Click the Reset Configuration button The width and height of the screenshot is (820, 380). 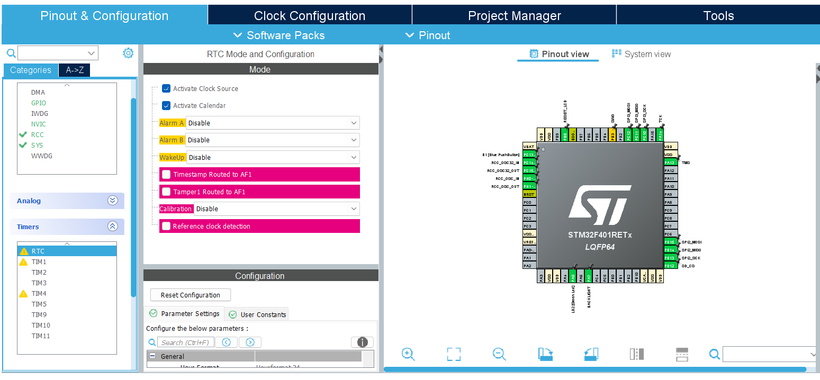[x=190, y=295]
